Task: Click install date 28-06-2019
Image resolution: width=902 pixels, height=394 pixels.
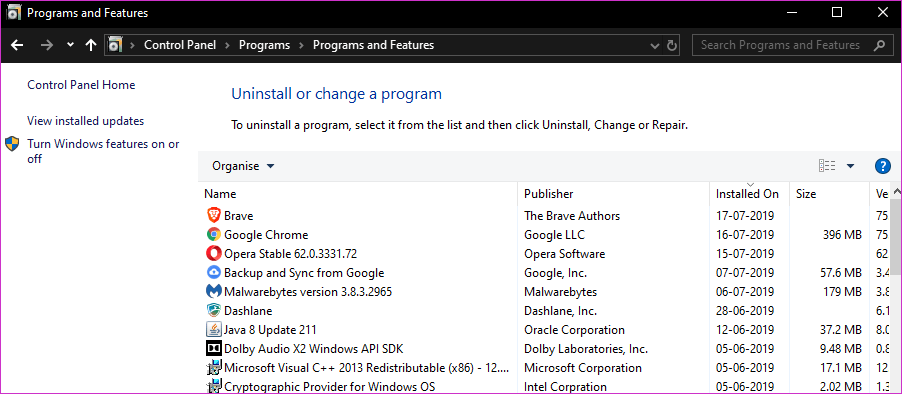Action: point(745,311)
